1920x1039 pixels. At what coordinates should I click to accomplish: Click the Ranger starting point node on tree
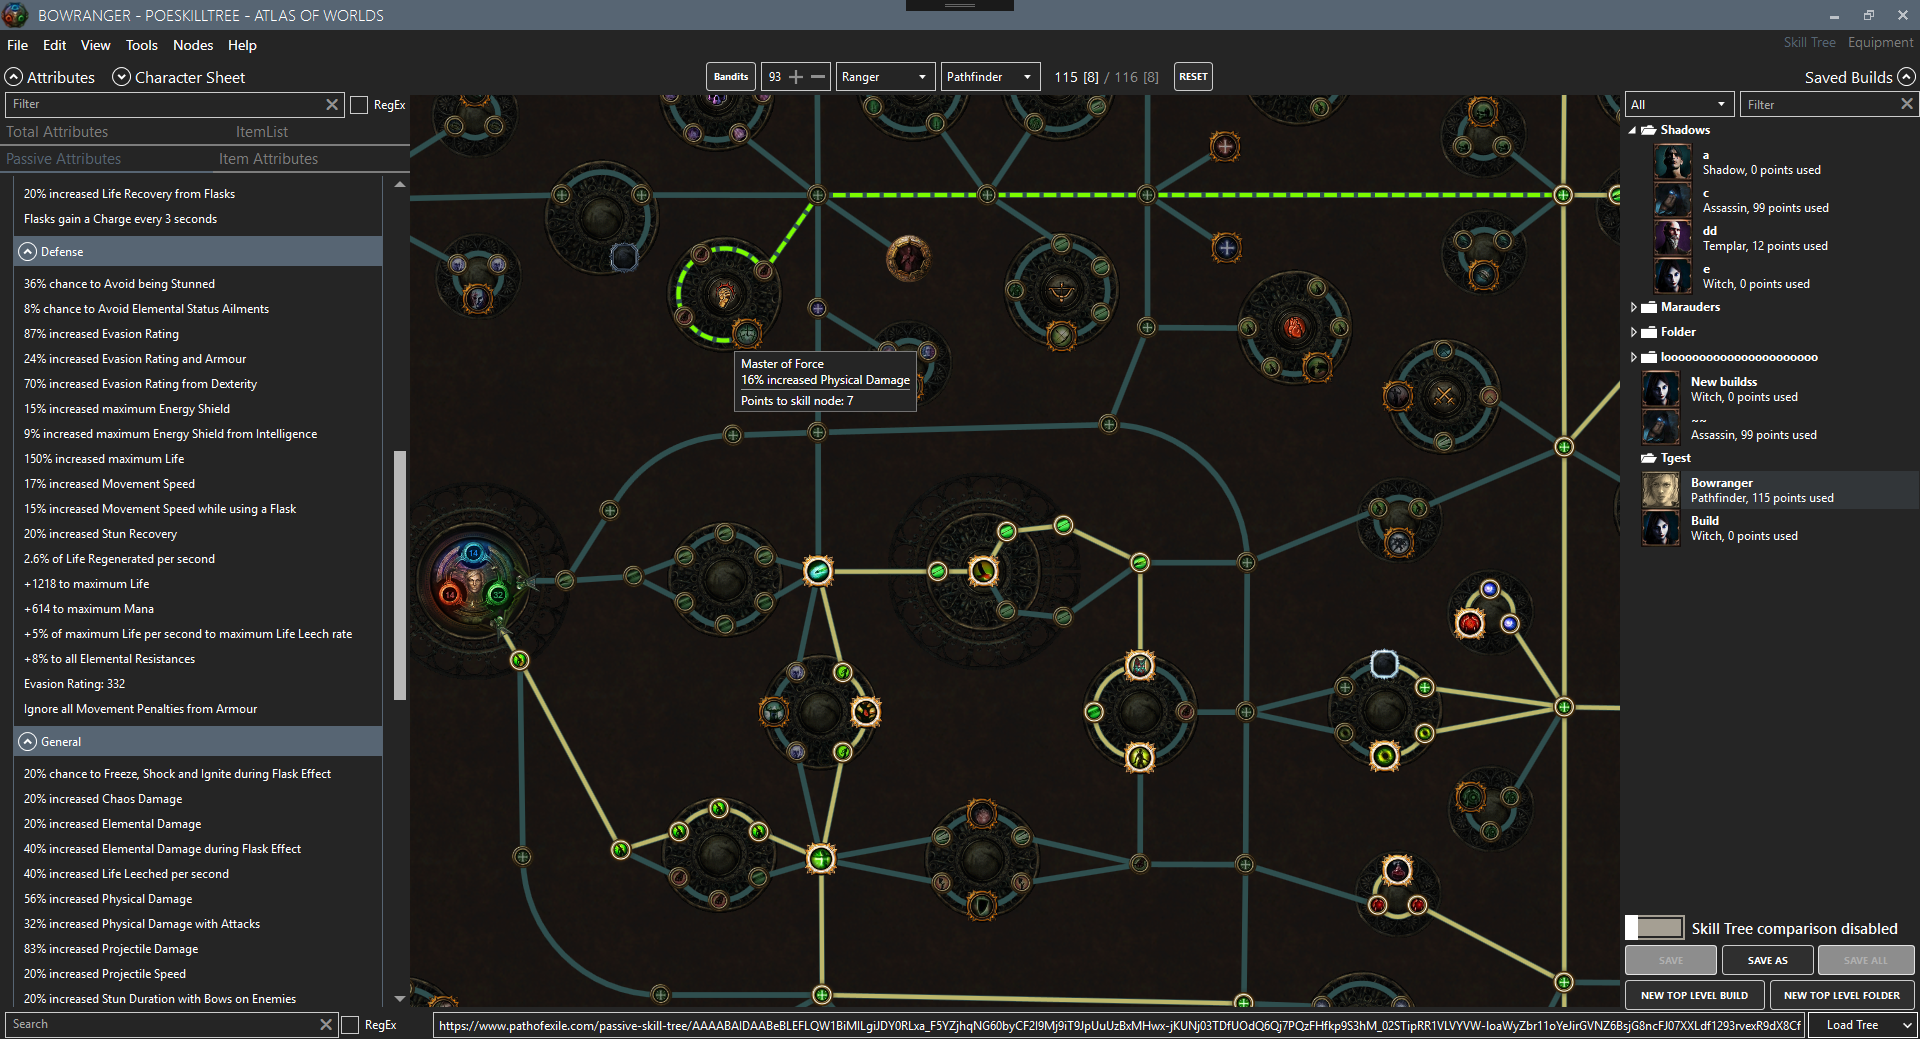click(x=473, y=583)
